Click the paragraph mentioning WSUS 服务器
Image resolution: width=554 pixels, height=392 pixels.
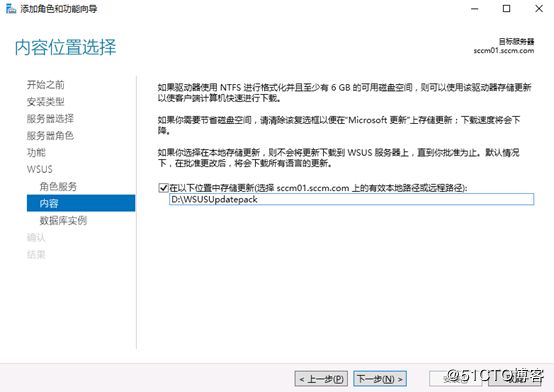click(x=338, y=158)
